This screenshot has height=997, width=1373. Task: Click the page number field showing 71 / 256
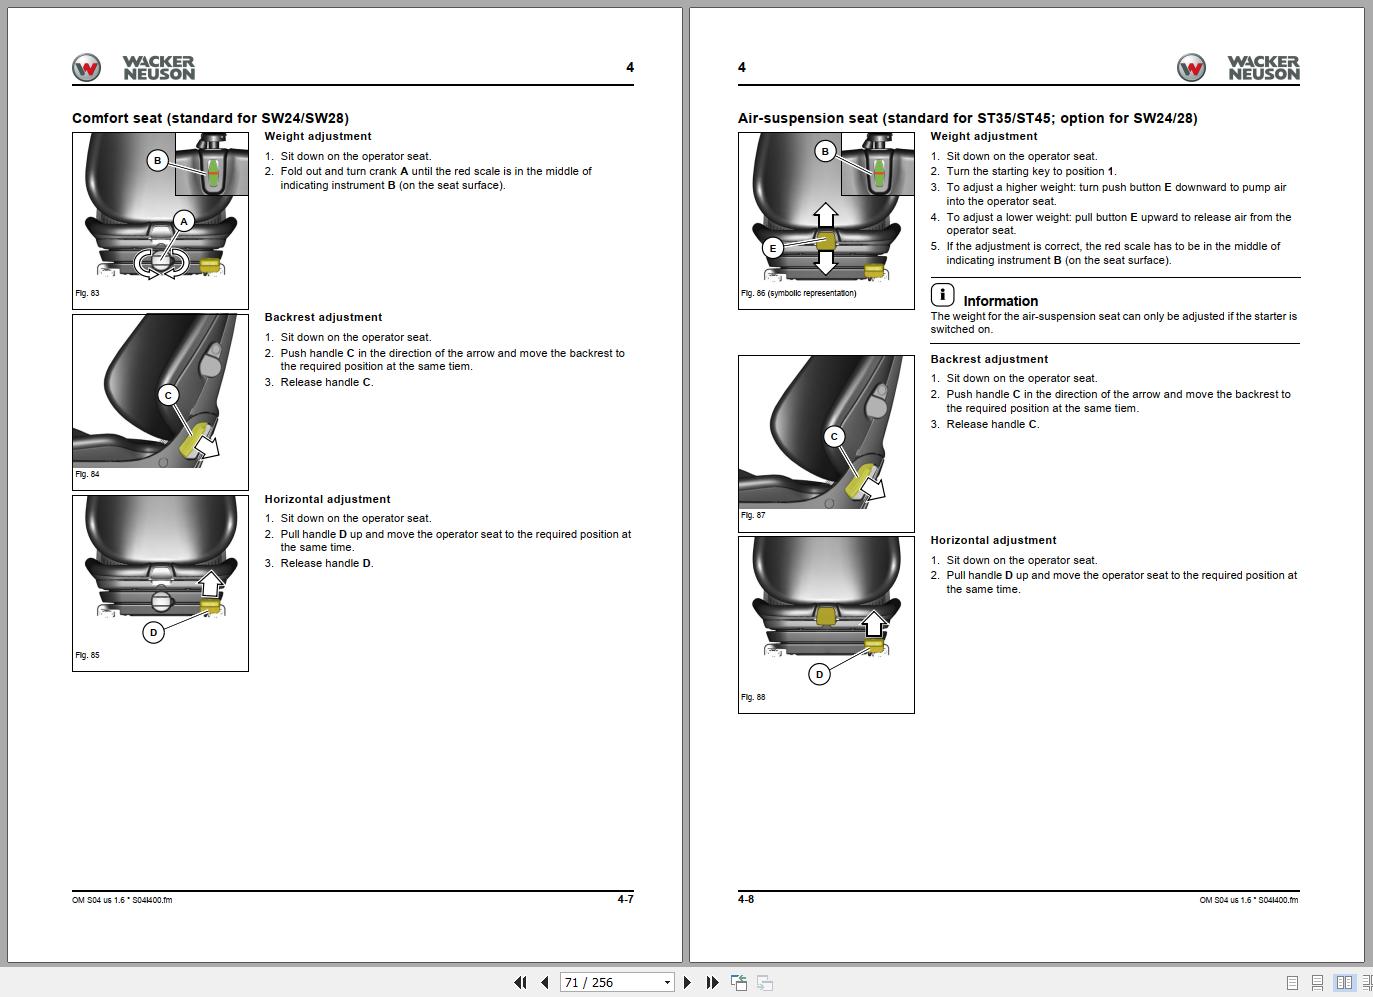pyautogui.click(x=610, y=983)
